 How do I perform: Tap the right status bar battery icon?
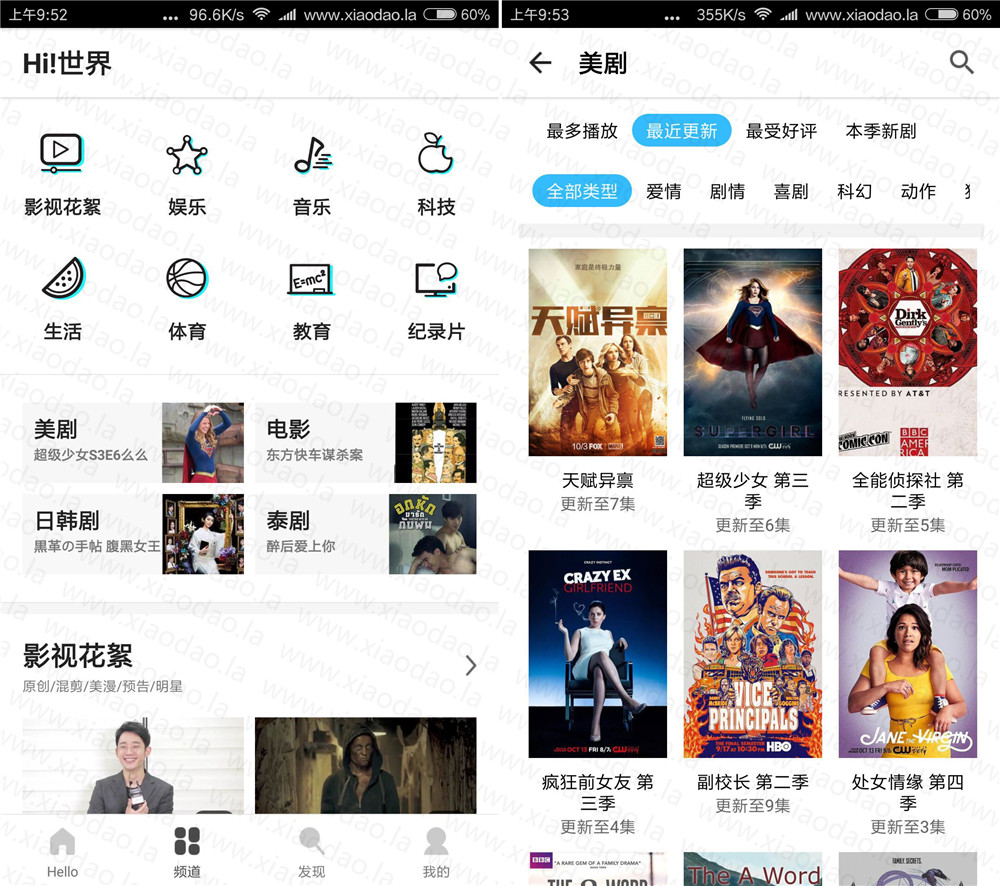941,14
